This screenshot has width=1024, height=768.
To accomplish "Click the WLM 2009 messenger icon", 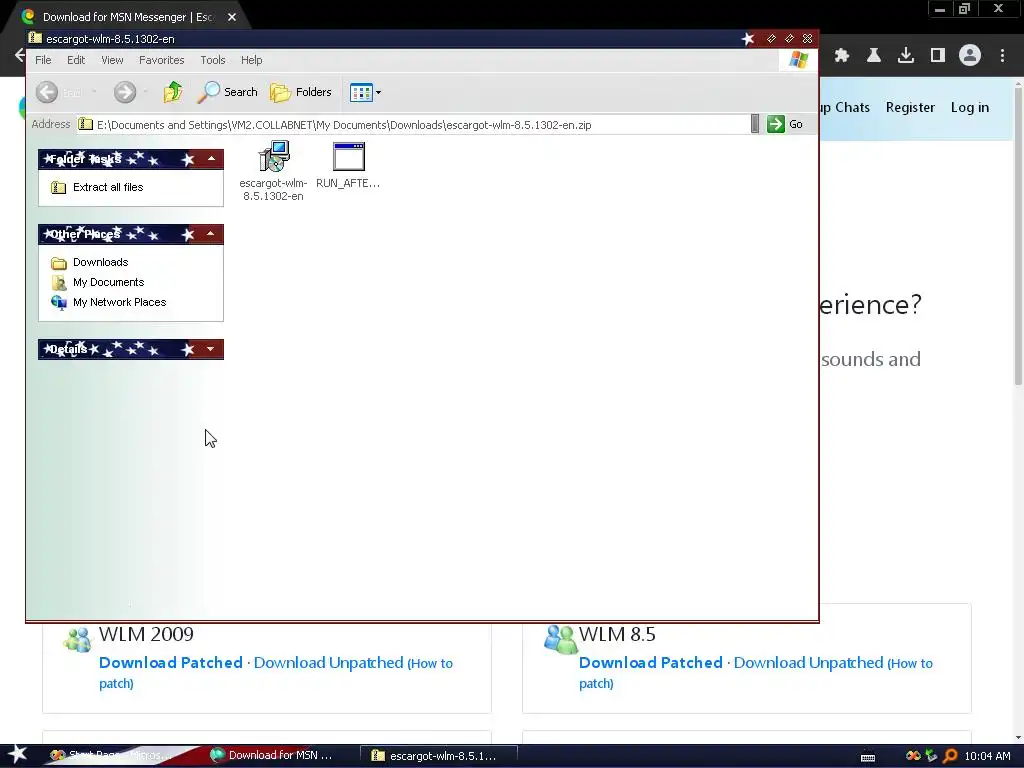I will pos(78,639).
